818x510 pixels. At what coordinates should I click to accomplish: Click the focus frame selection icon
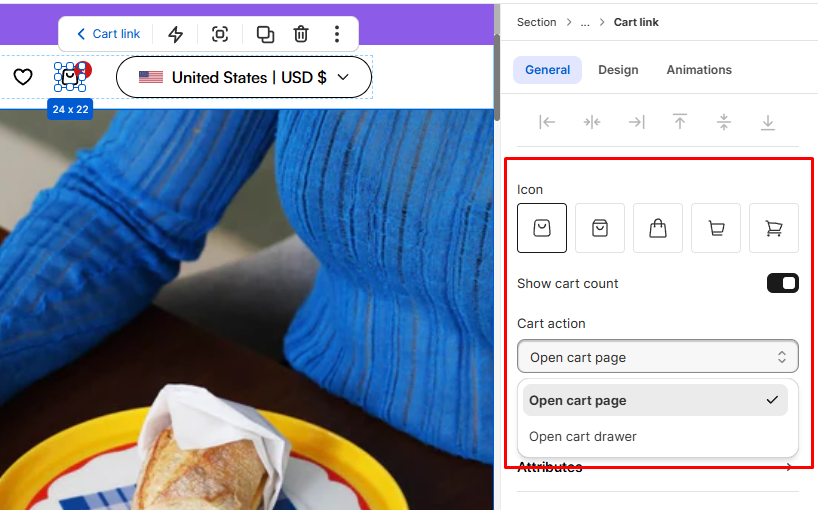(220, 34)
